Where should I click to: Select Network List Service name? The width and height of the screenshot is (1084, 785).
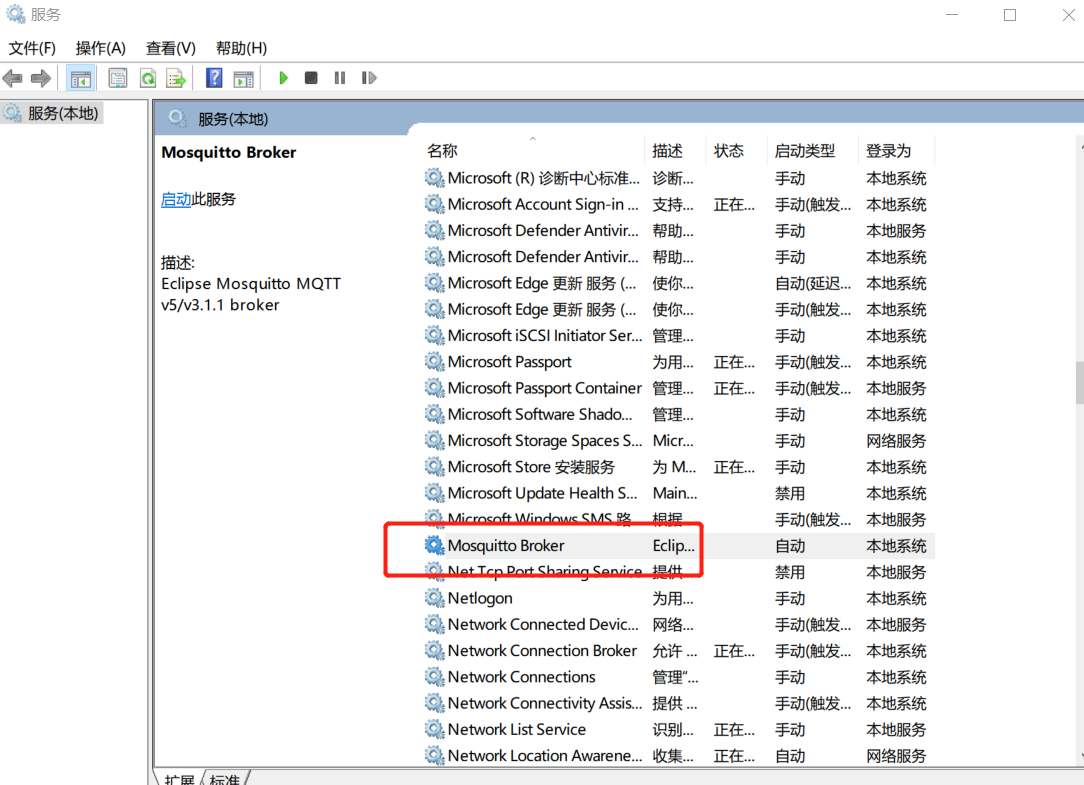[516, 730]
